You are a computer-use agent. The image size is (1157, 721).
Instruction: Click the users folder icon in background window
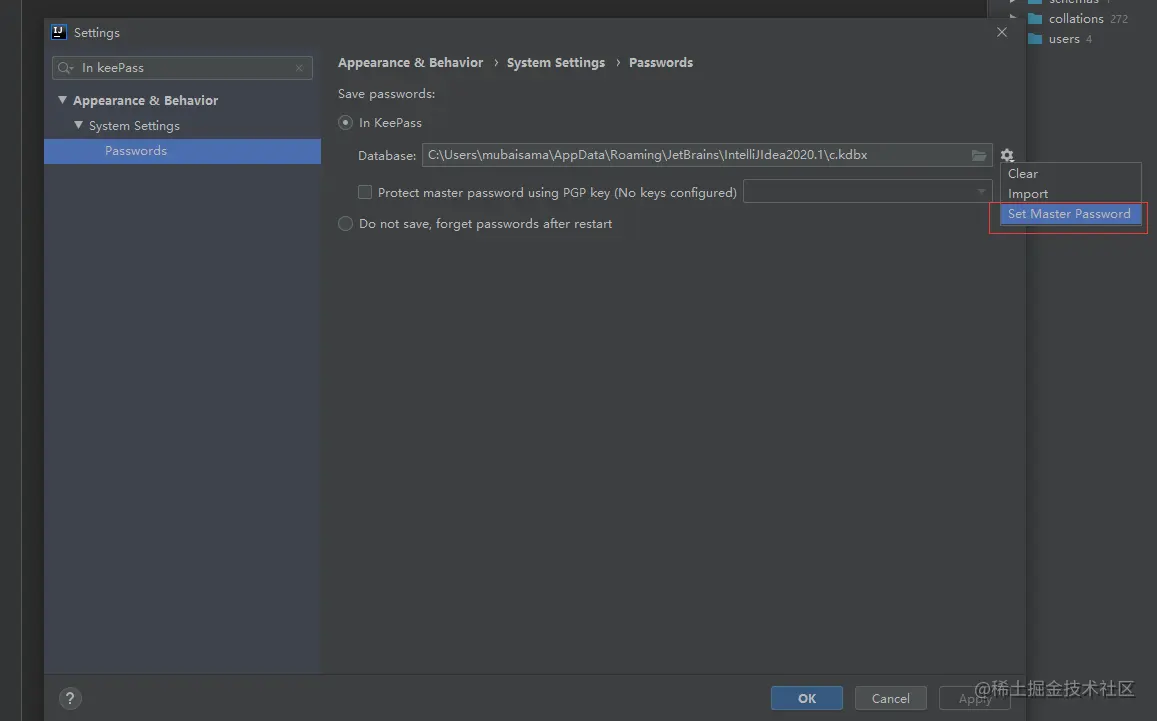(x=1035, y=38)
